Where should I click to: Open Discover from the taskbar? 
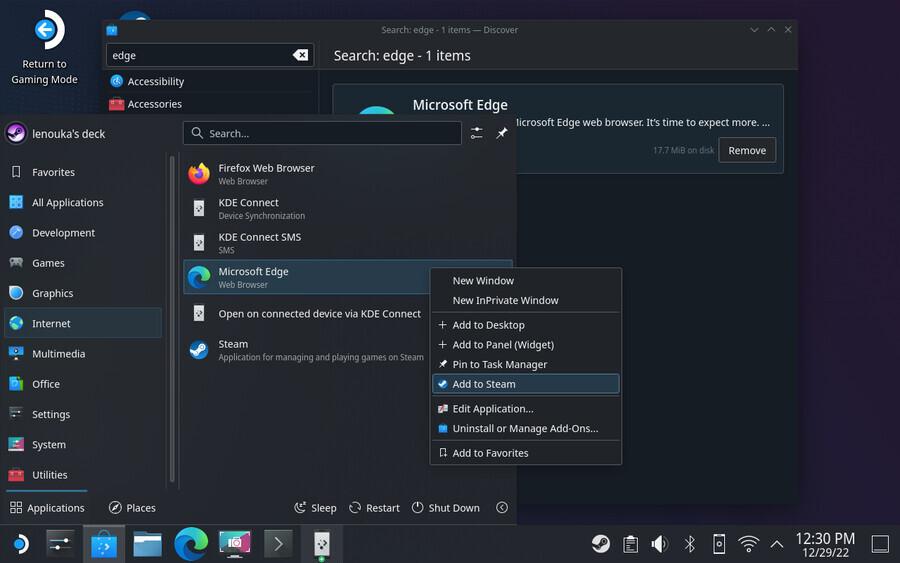[104, 543]
